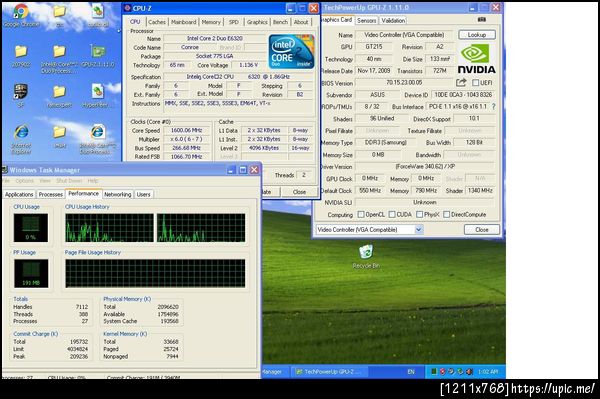Click the Driver Version ForceWare 340.62 field
Viewport: 600px width, 399px height.
pos(425,167)
